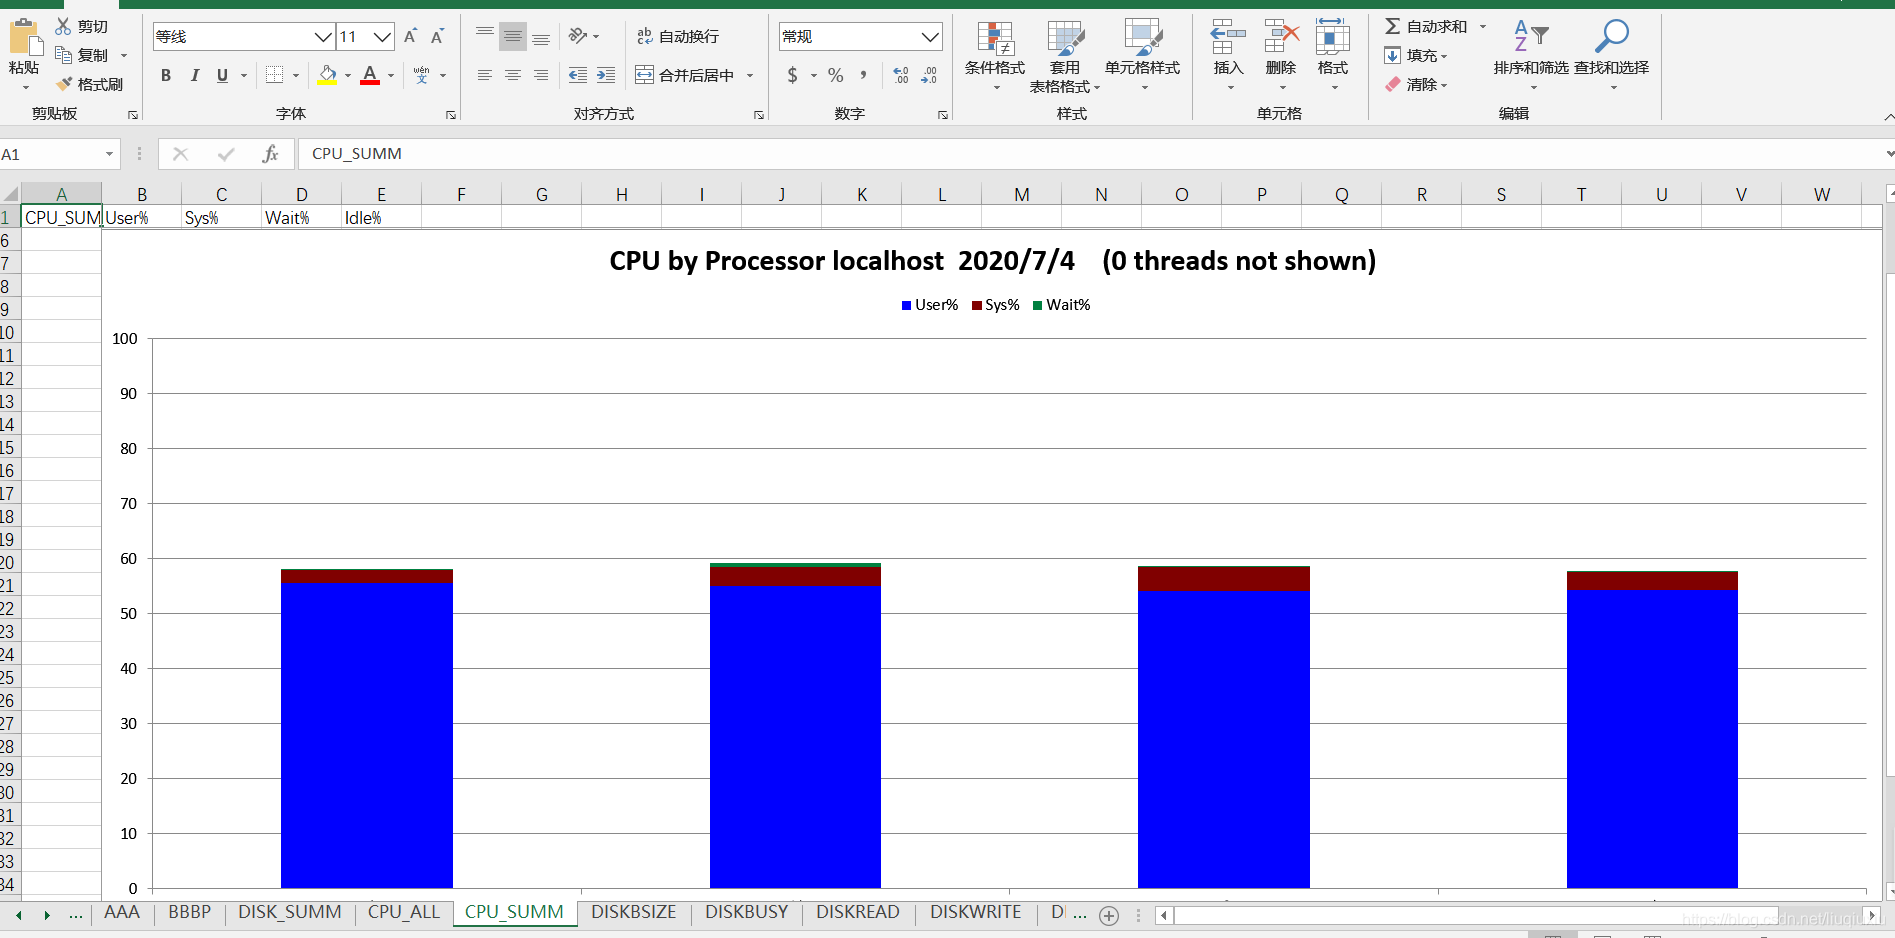This screenshot has width=1895, height=938.
Task: Increase decimal places icon
Action: coord(901,75)
